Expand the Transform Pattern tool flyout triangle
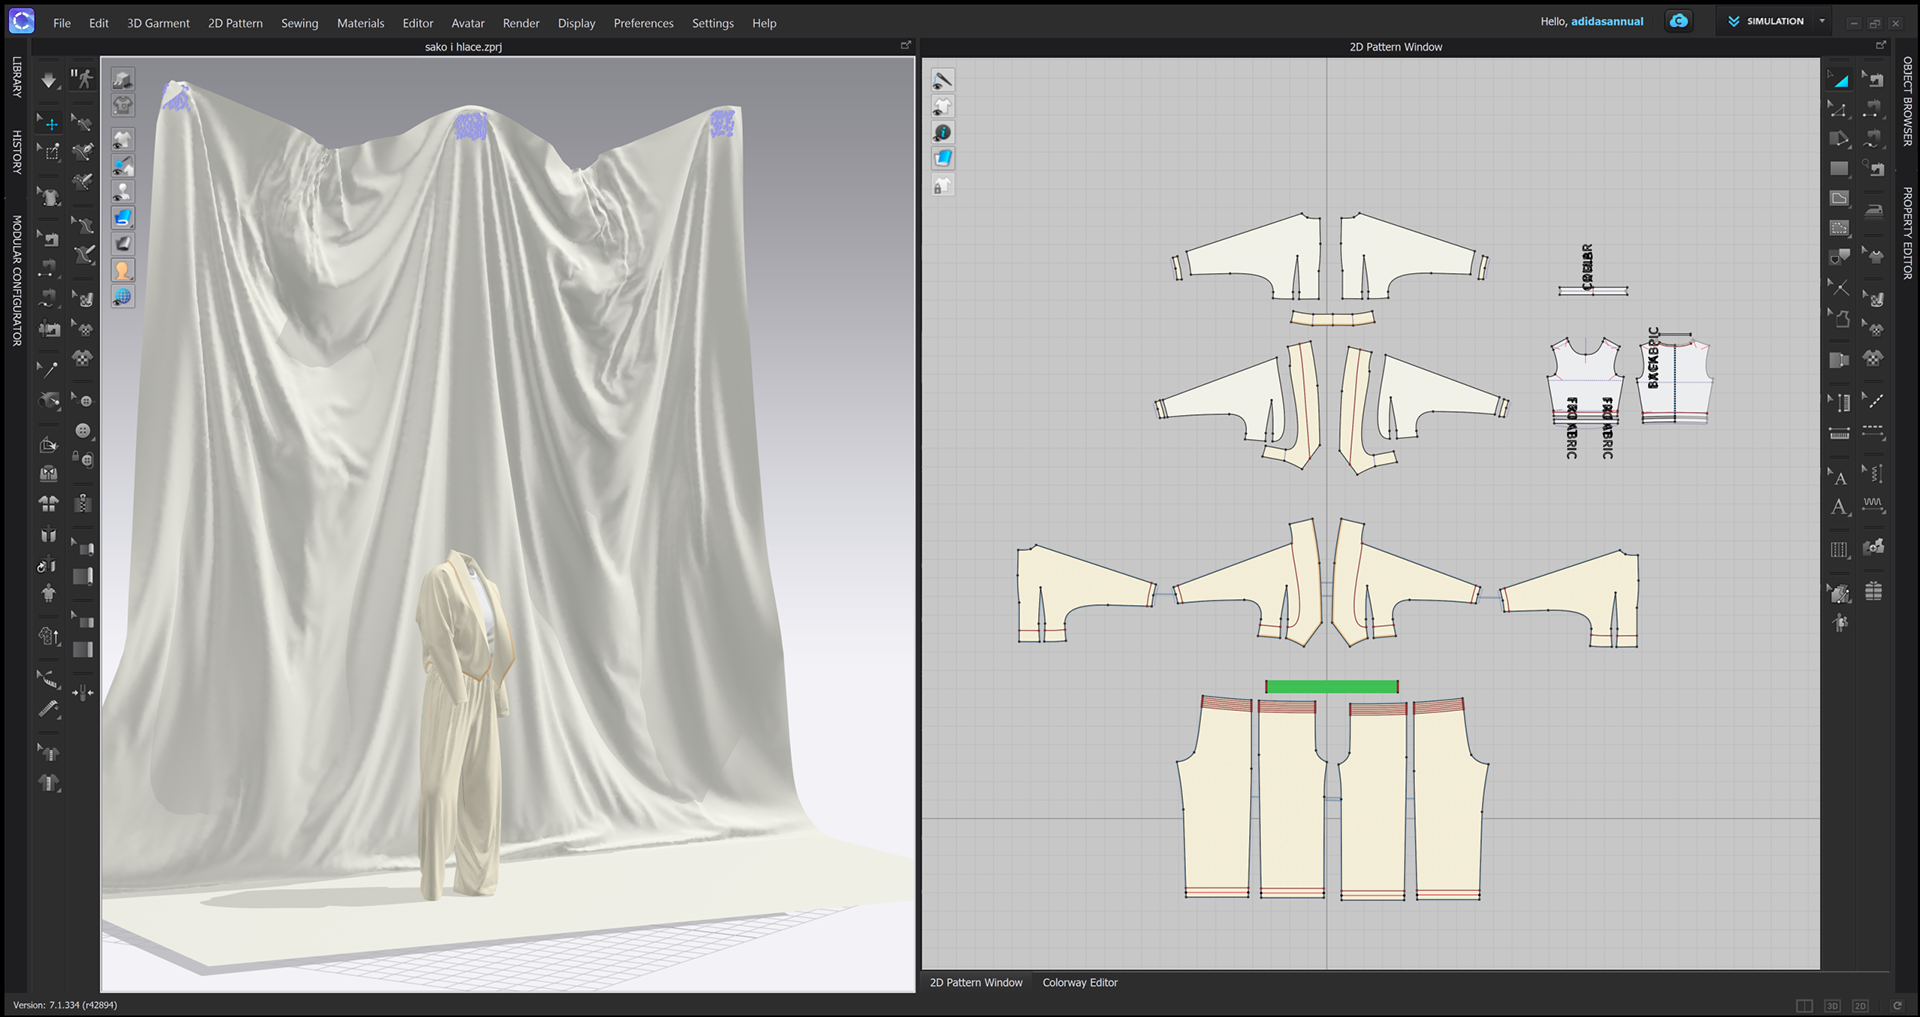The height and width of the screenshot is (1017, 1920). pyautogui.click(x=1849, y=87)
